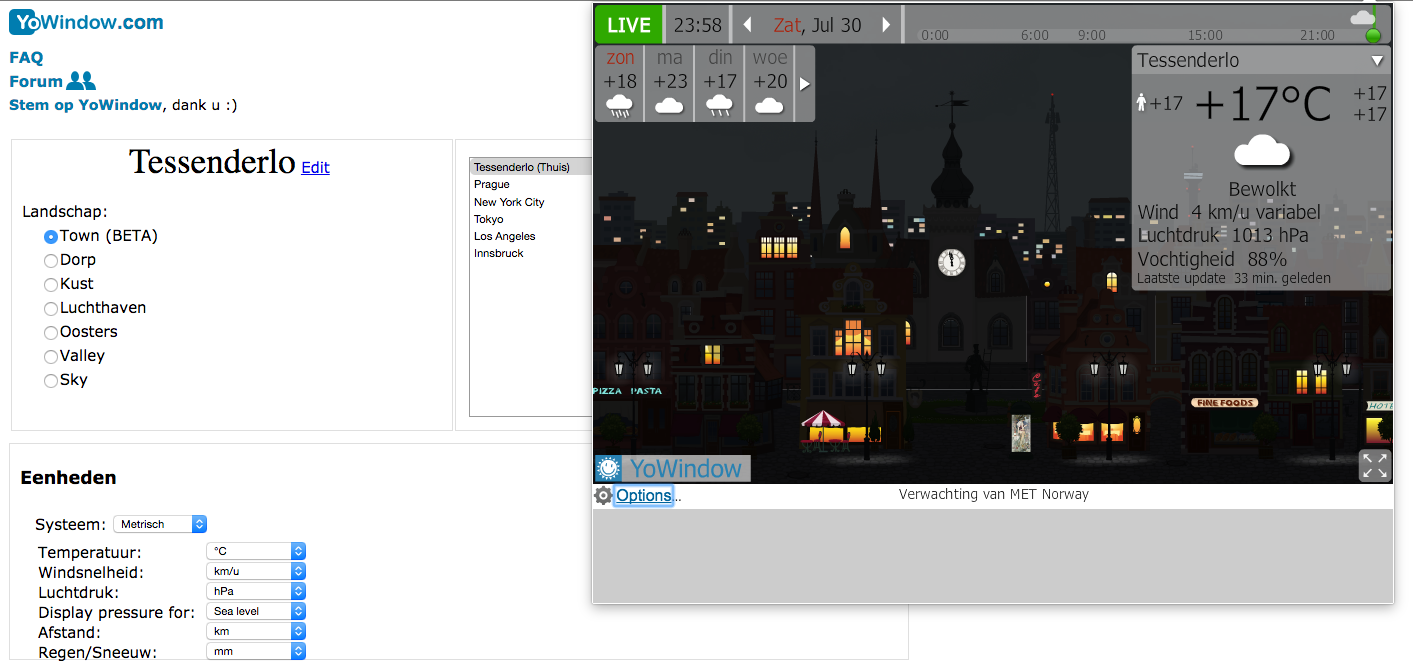This screenshot has width=1413, height=669.
Task: Choose the Kust landscape option
Action: pyautogui.click(x=51, y=284)
